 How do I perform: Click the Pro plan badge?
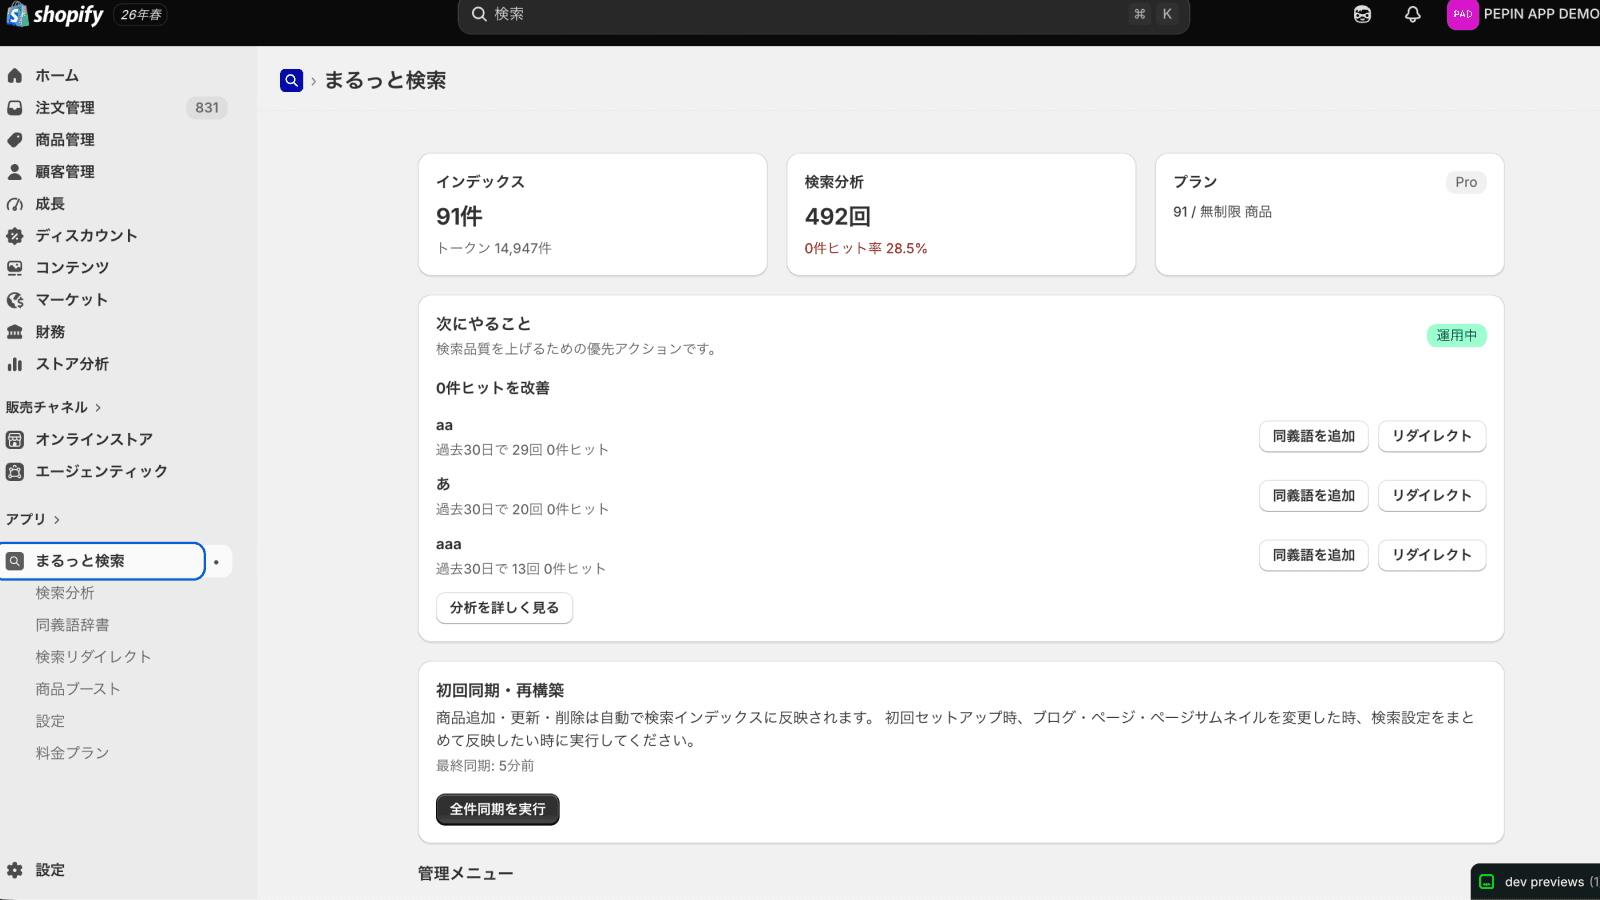(1466, 182)
